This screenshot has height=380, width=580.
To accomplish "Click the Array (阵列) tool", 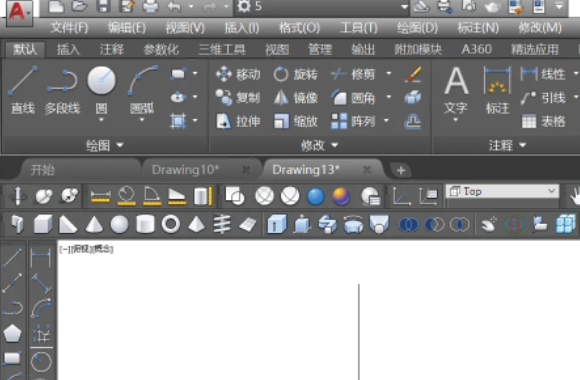I will coord(353,121).
